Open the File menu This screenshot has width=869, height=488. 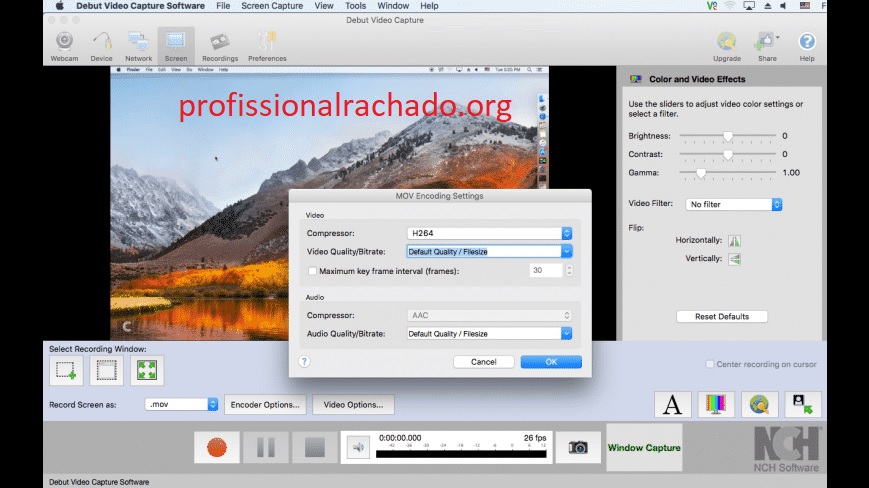pyautogui.click(x=223, y=6)
